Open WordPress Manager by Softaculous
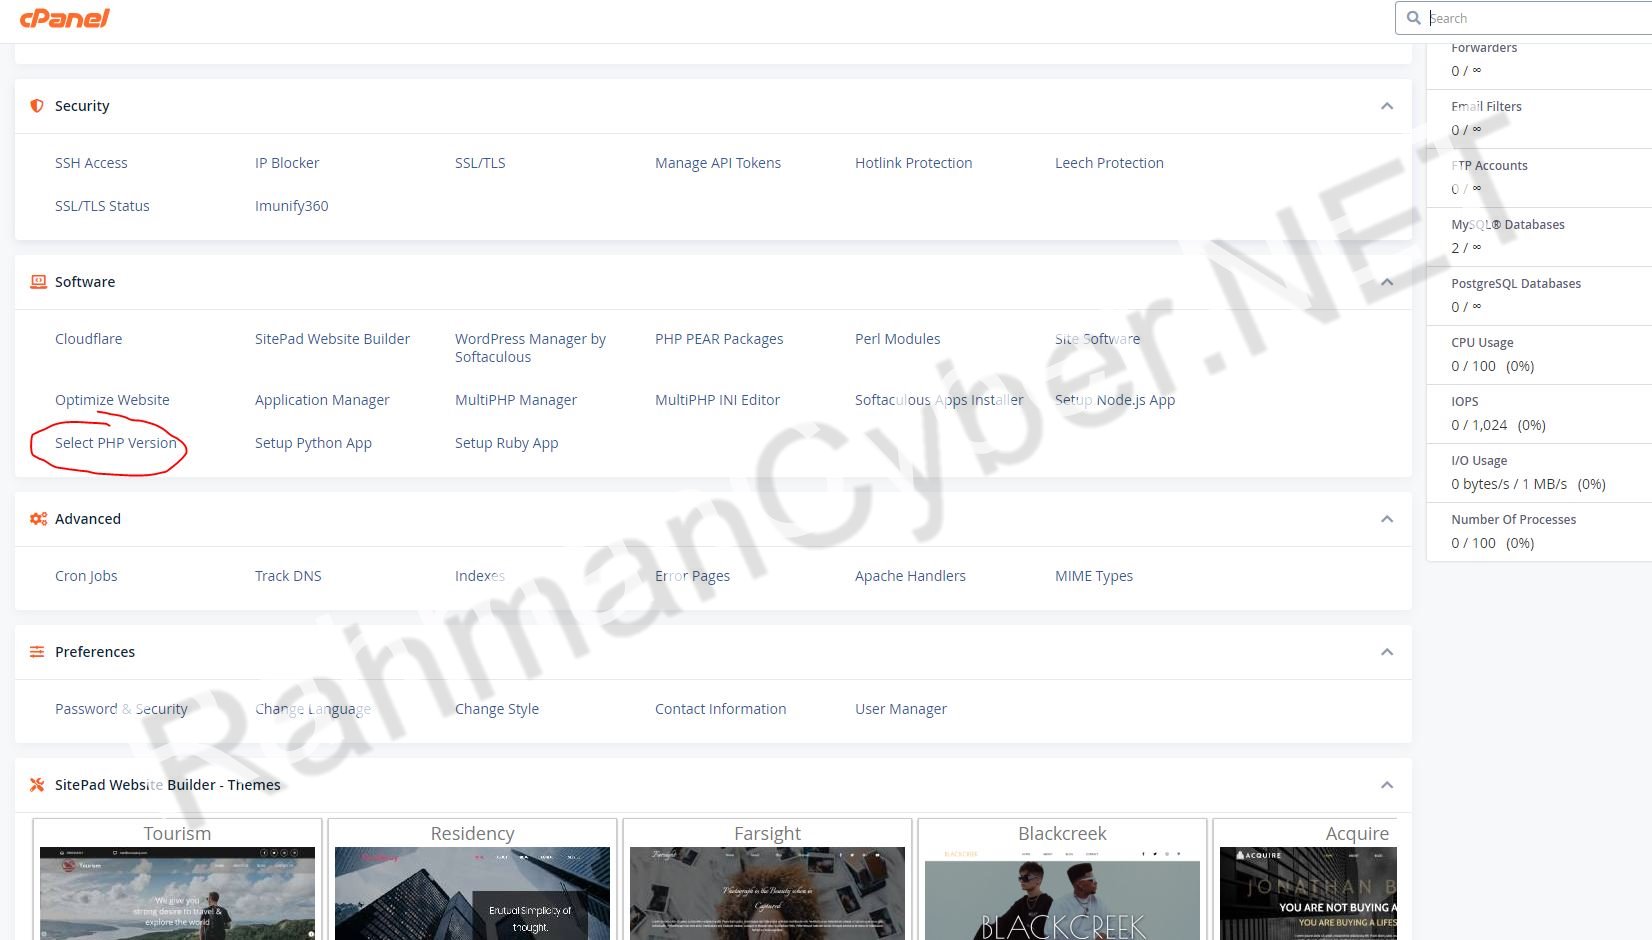This screenshot has height=940, width=1652. click(530, 348)
